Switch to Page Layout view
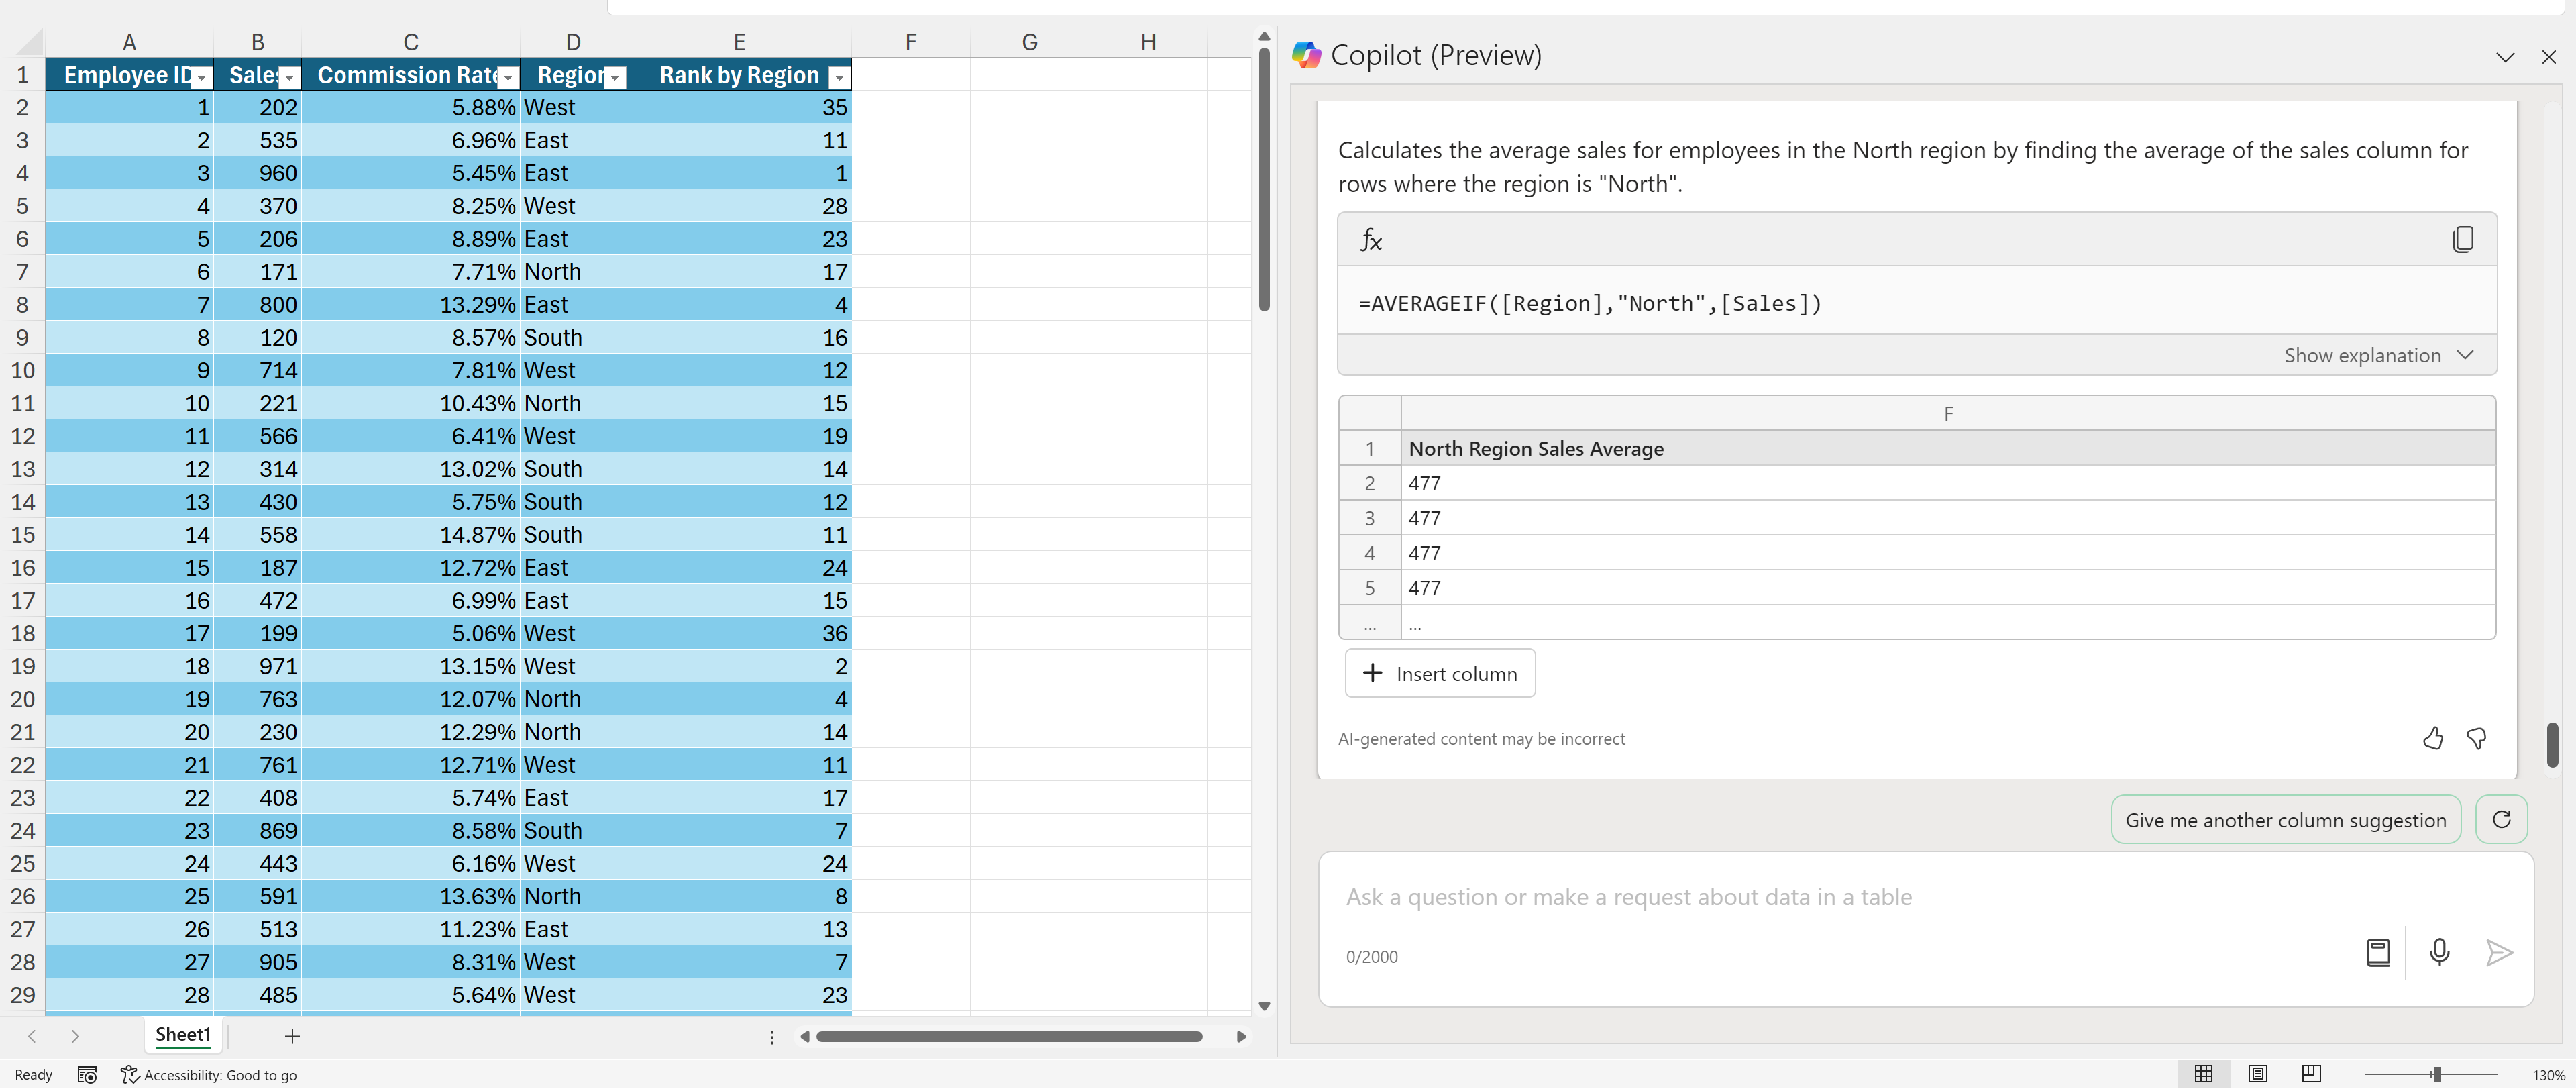Image resolution: width=2576 pixels, height=1089 pixels. point(2257,1073)
